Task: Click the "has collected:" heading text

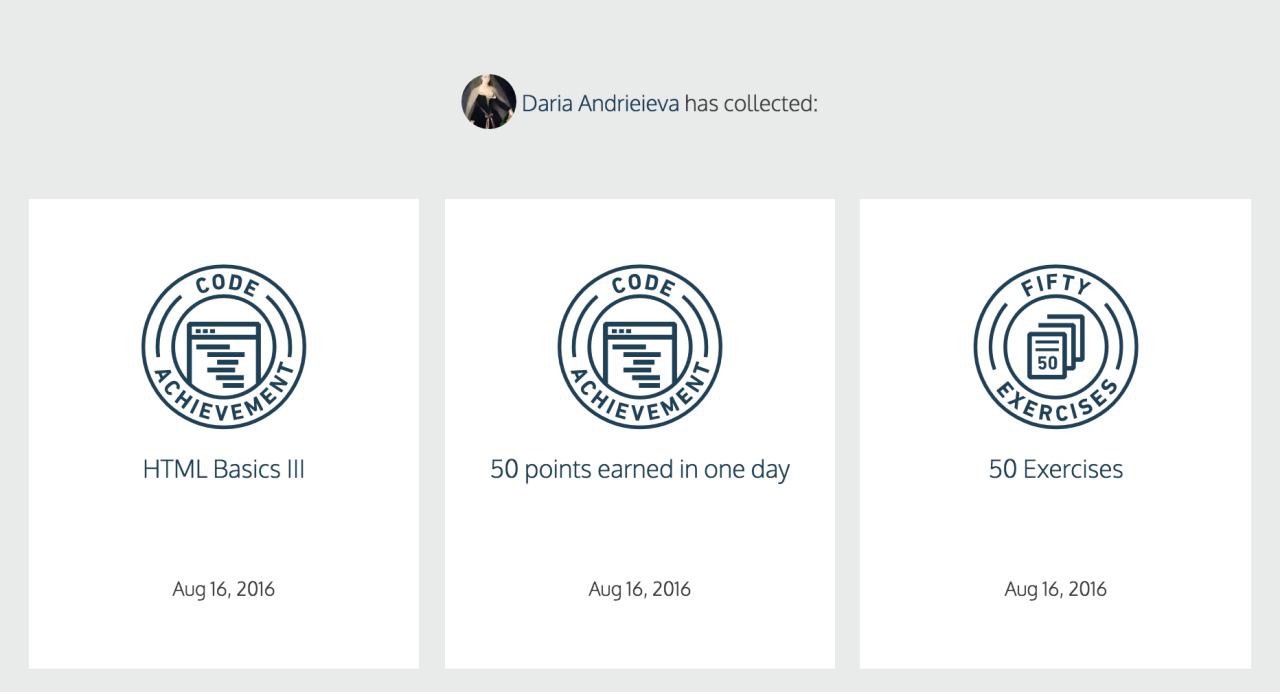Action: (x=751, y=103)
